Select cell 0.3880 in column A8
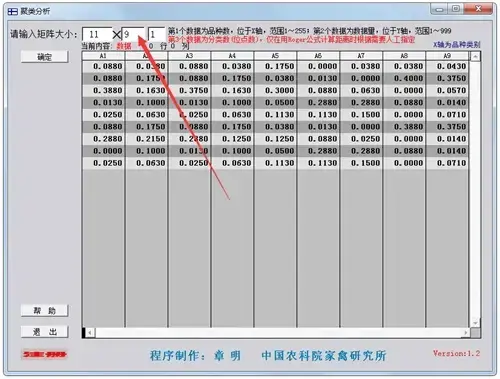500x379 pixels. pos(404,127)
